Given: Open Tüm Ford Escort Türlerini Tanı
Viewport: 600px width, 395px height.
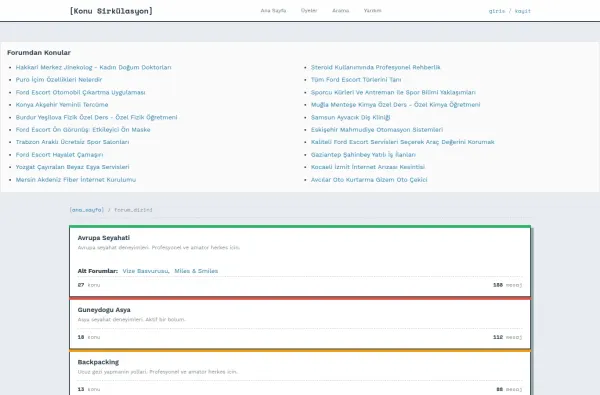Looking at the screenshot, I should point(356,80).
